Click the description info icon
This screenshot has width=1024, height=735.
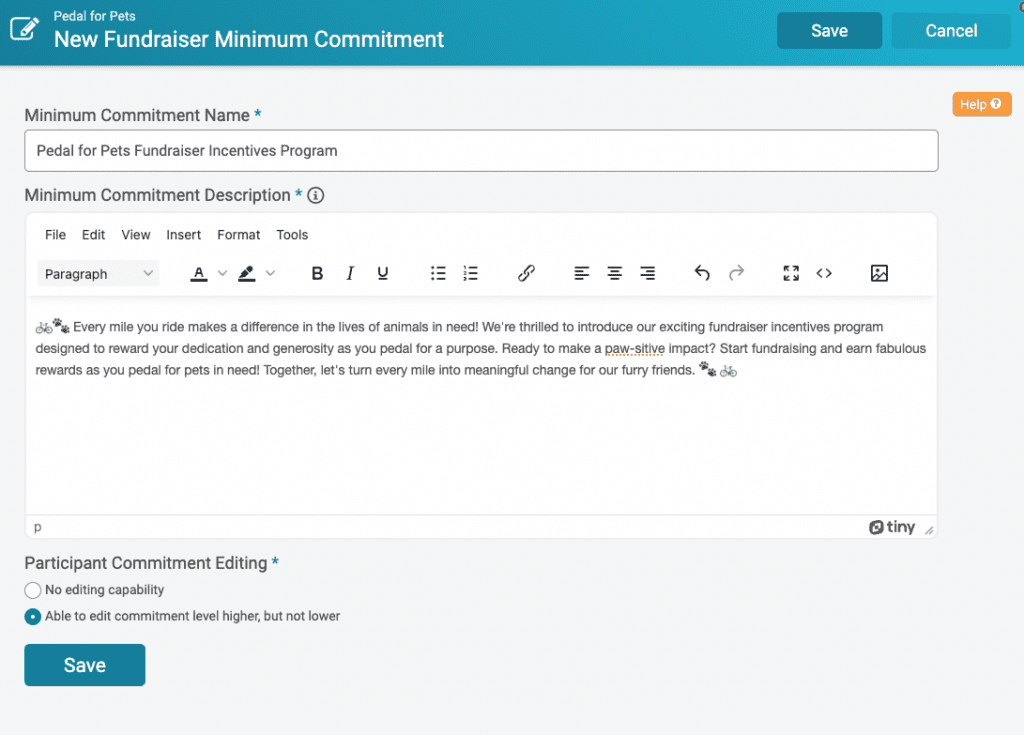tap(315, 195)
